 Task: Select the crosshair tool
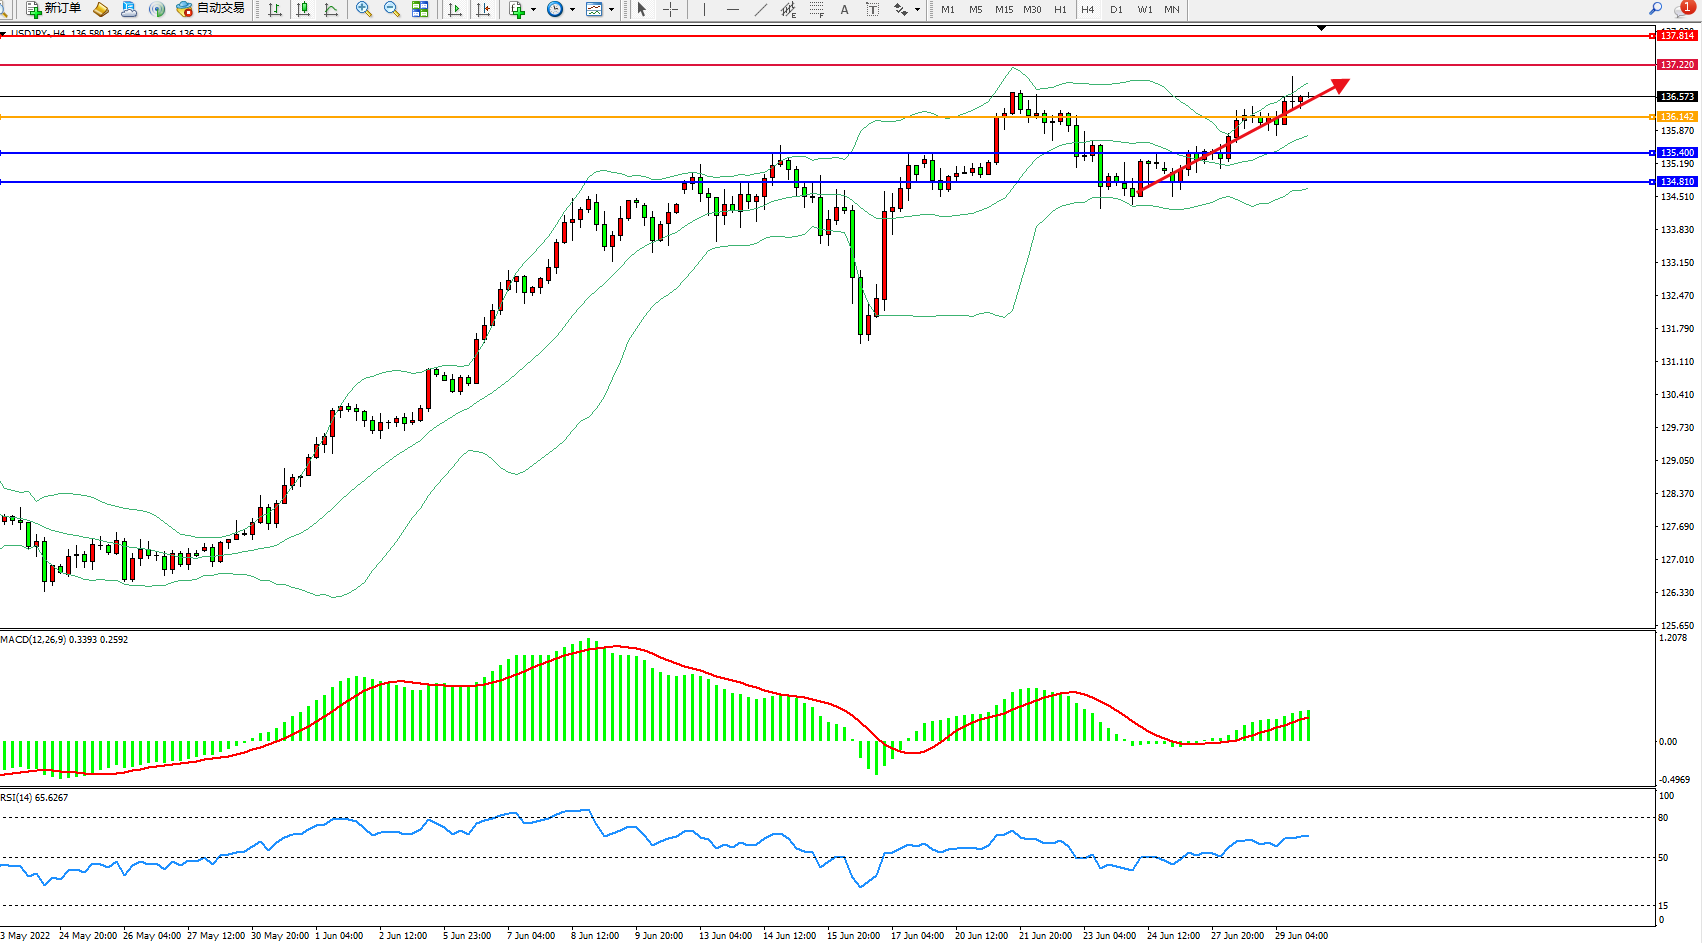coord(670,9)
